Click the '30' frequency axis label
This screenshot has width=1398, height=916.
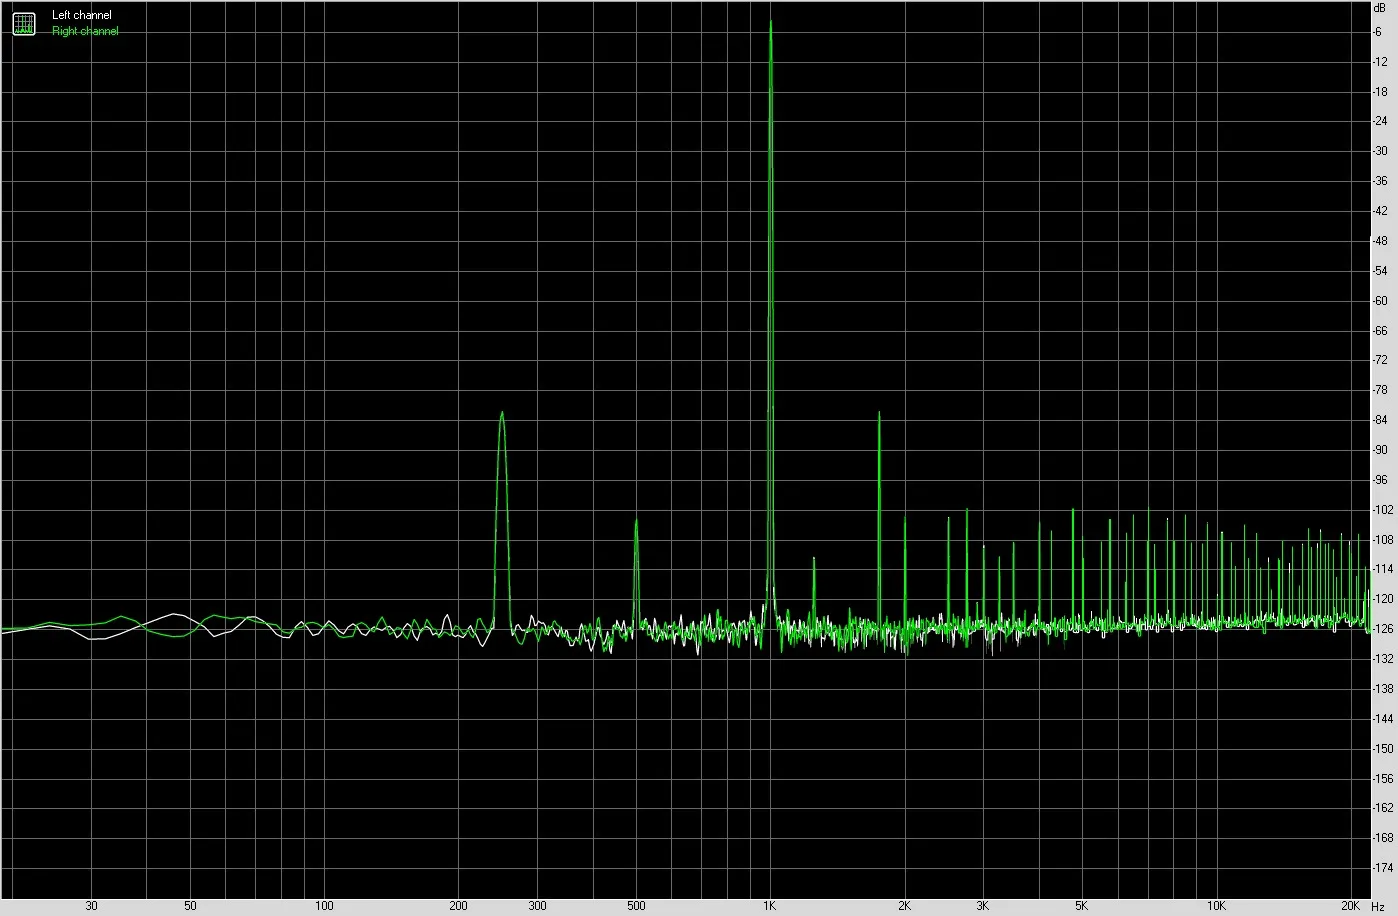91,906
